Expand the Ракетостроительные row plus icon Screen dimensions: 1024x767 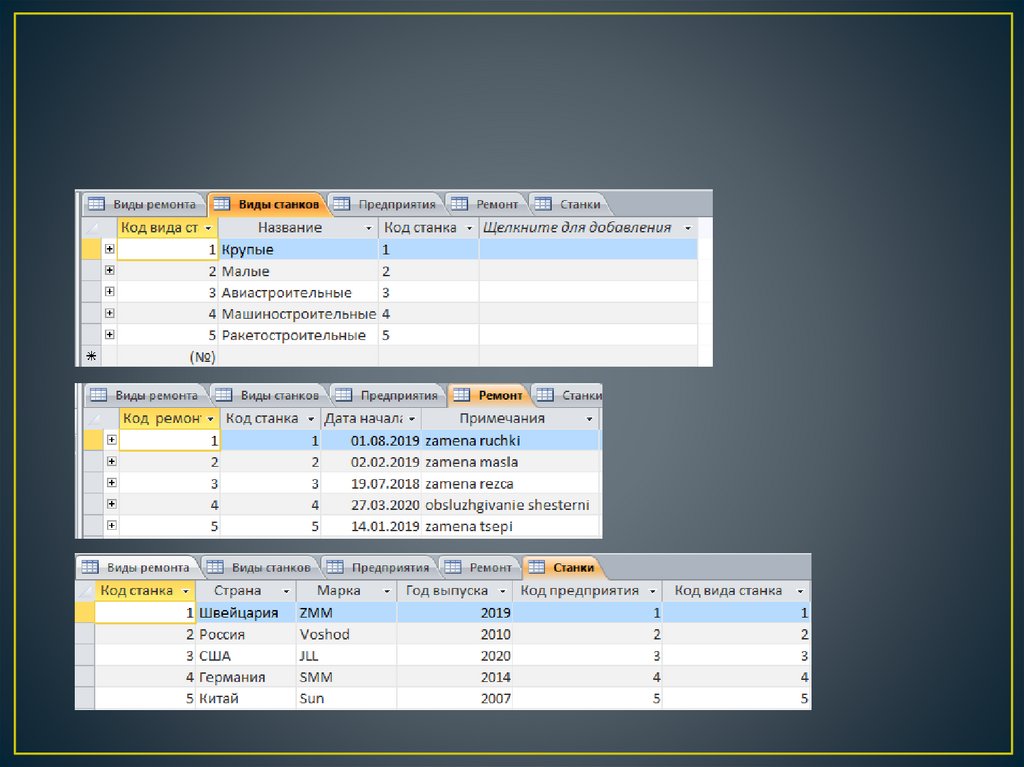[109, 335]
